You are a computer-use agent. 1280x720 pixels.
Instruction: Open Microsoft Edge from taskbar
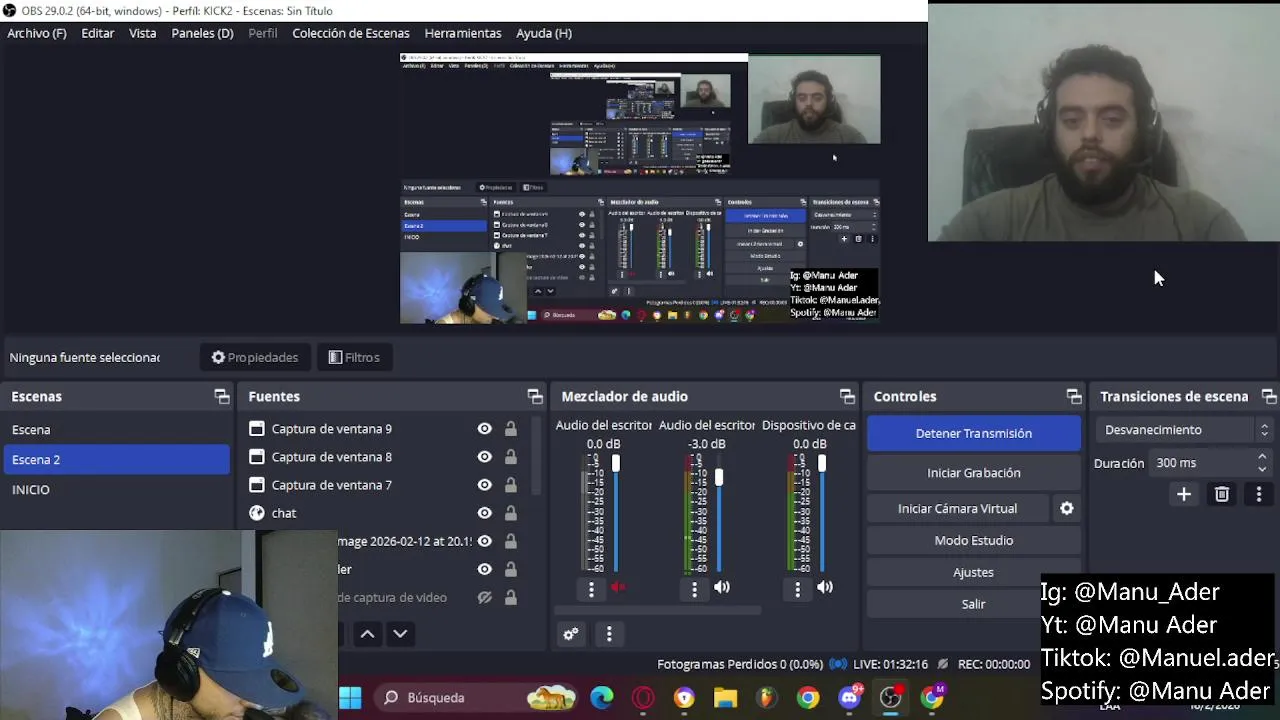[x=602, y=698]
